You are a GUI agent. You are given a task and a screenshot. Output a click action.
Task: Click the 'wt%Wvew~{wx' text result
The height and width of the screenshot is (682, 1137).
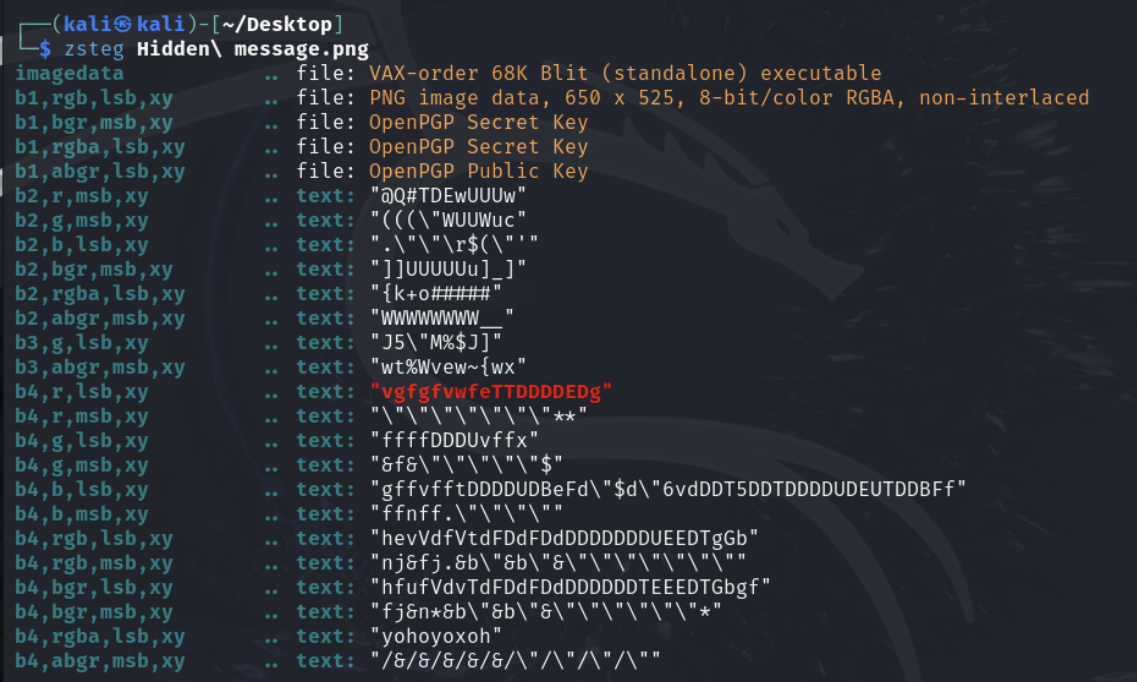pyautogui.click(x=447, y=367)
